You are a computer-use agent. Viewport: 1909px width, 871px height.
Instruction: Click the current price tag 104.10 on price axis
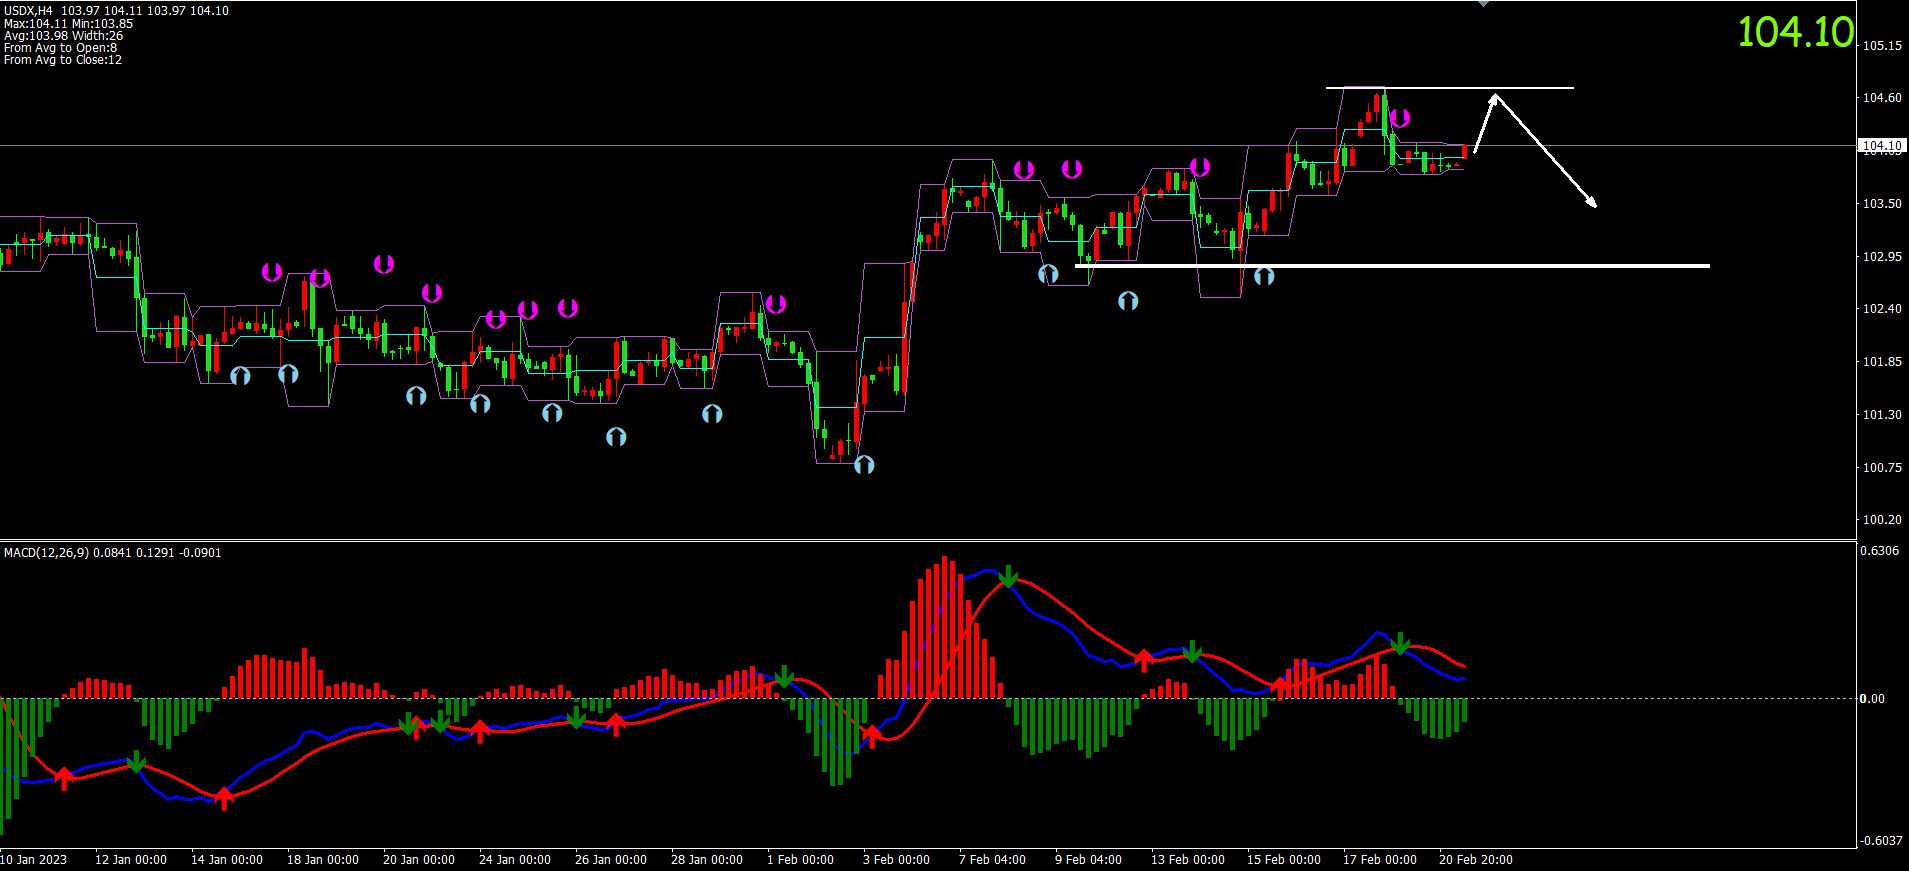[1881, 146]
